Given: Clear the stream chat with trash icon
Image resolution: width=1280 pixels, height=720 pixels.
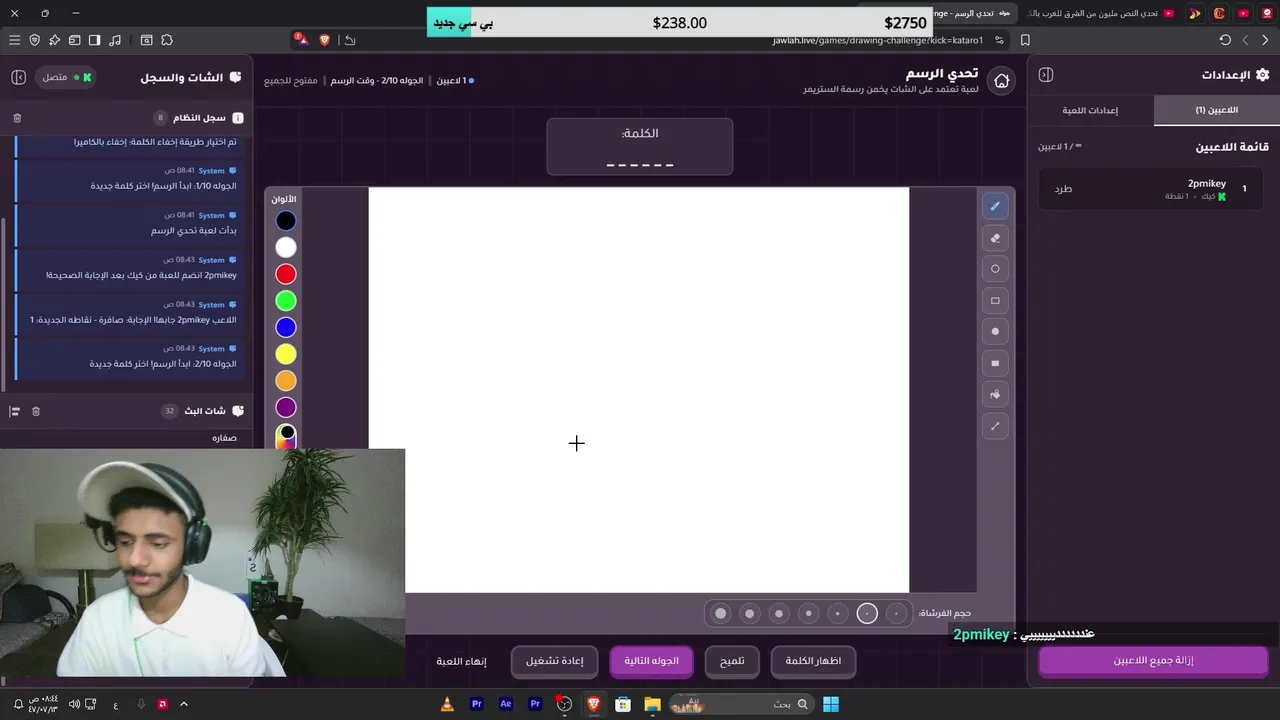Looking at the screenshot, I should coord(36,411).
